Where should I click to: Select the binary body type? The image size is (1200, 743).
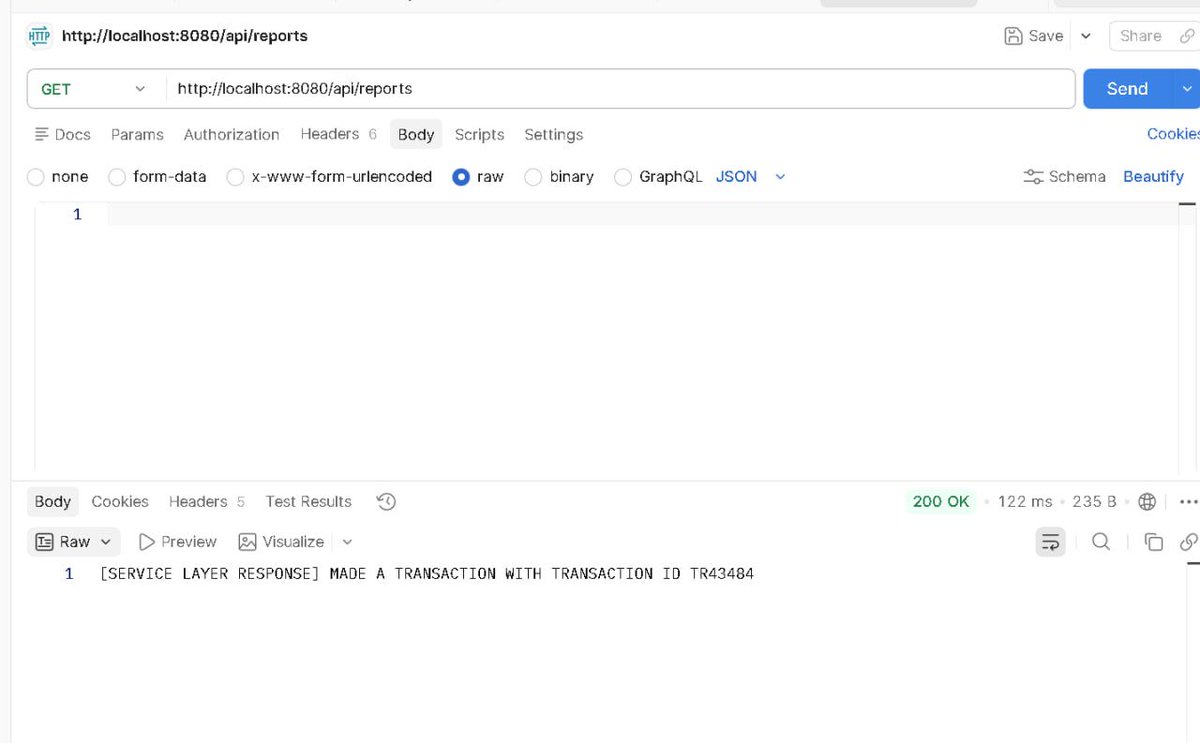click(559, 176)
